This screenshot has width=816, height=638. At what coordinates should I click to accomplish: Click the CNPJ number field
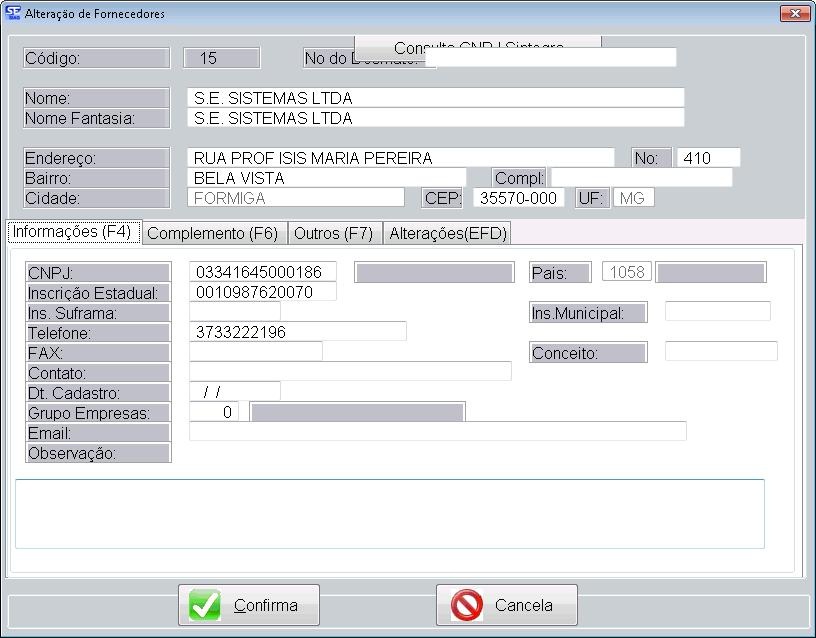[262, 273]
